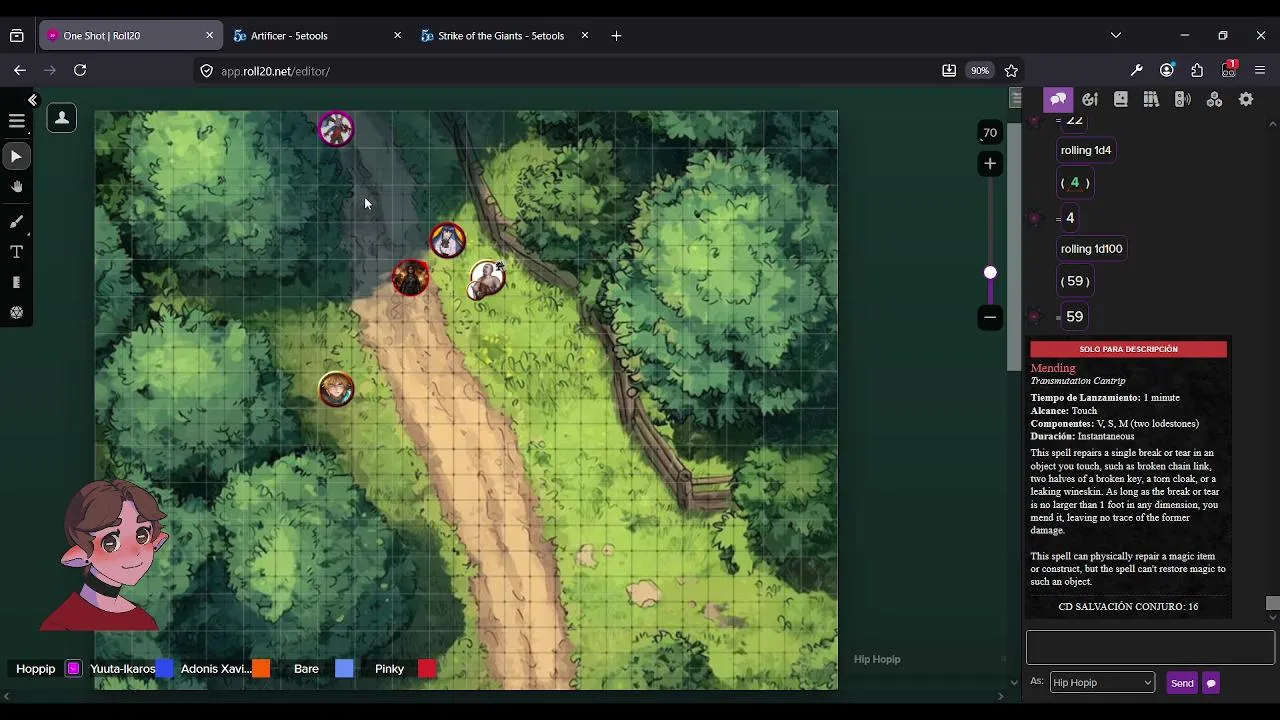
Task: Select the hand Pan tool
Action: pyautogui.click(x=16, y=187)
